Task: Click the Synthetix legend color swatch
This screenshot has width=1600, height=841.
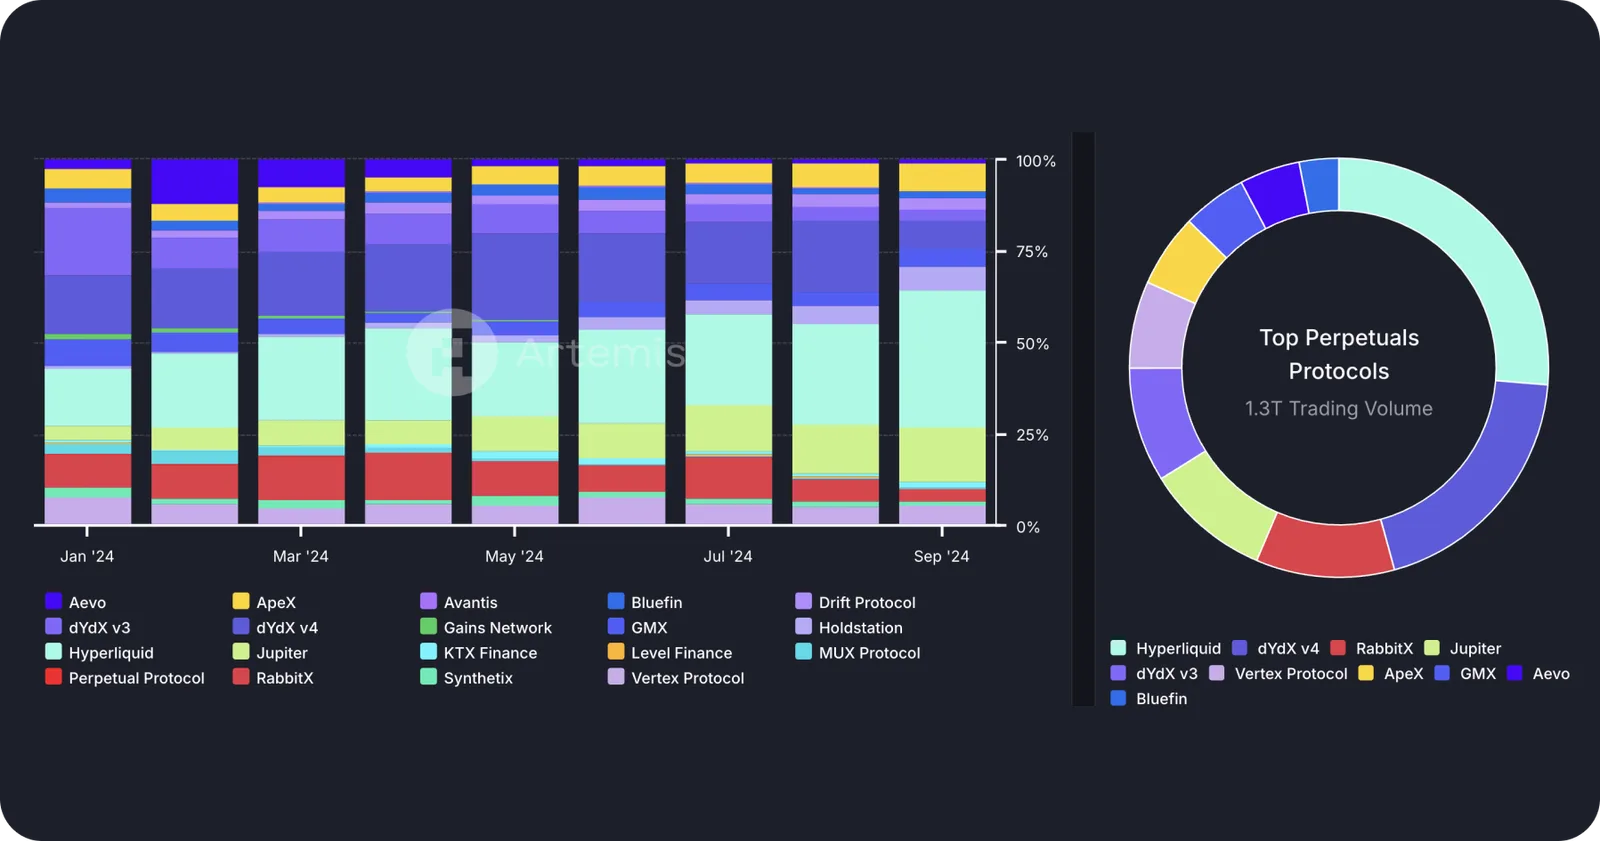Action: 428,676
